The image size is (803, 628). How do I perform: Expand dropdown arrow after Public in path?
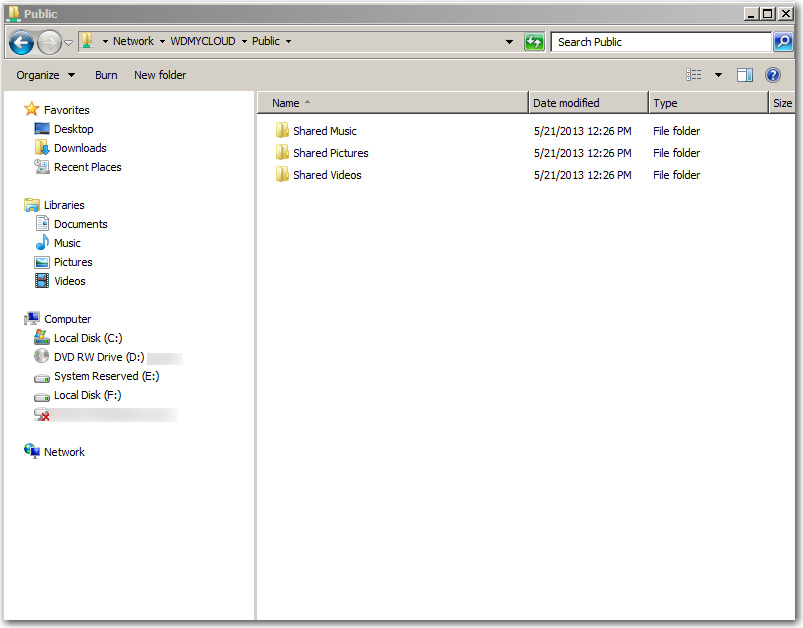click(288, 41)
